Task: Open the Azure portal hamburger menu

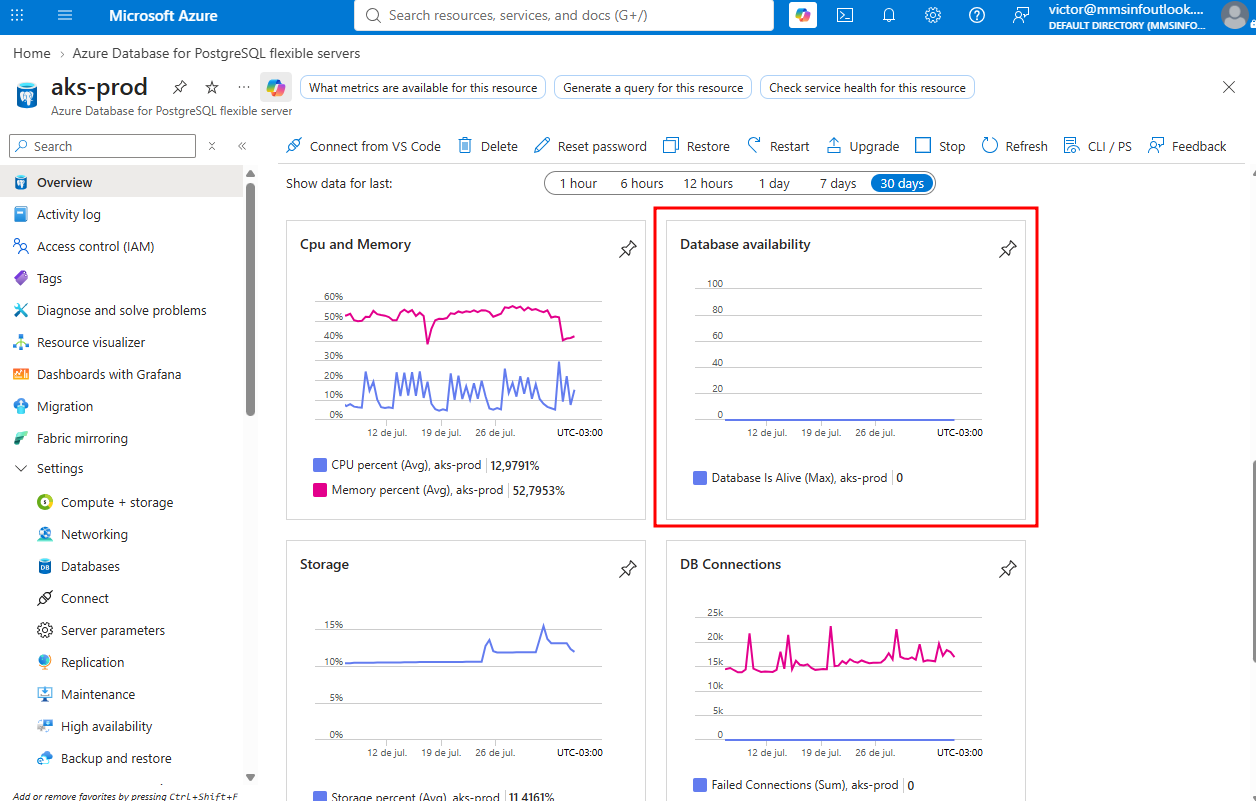Action: pos(65,15)
